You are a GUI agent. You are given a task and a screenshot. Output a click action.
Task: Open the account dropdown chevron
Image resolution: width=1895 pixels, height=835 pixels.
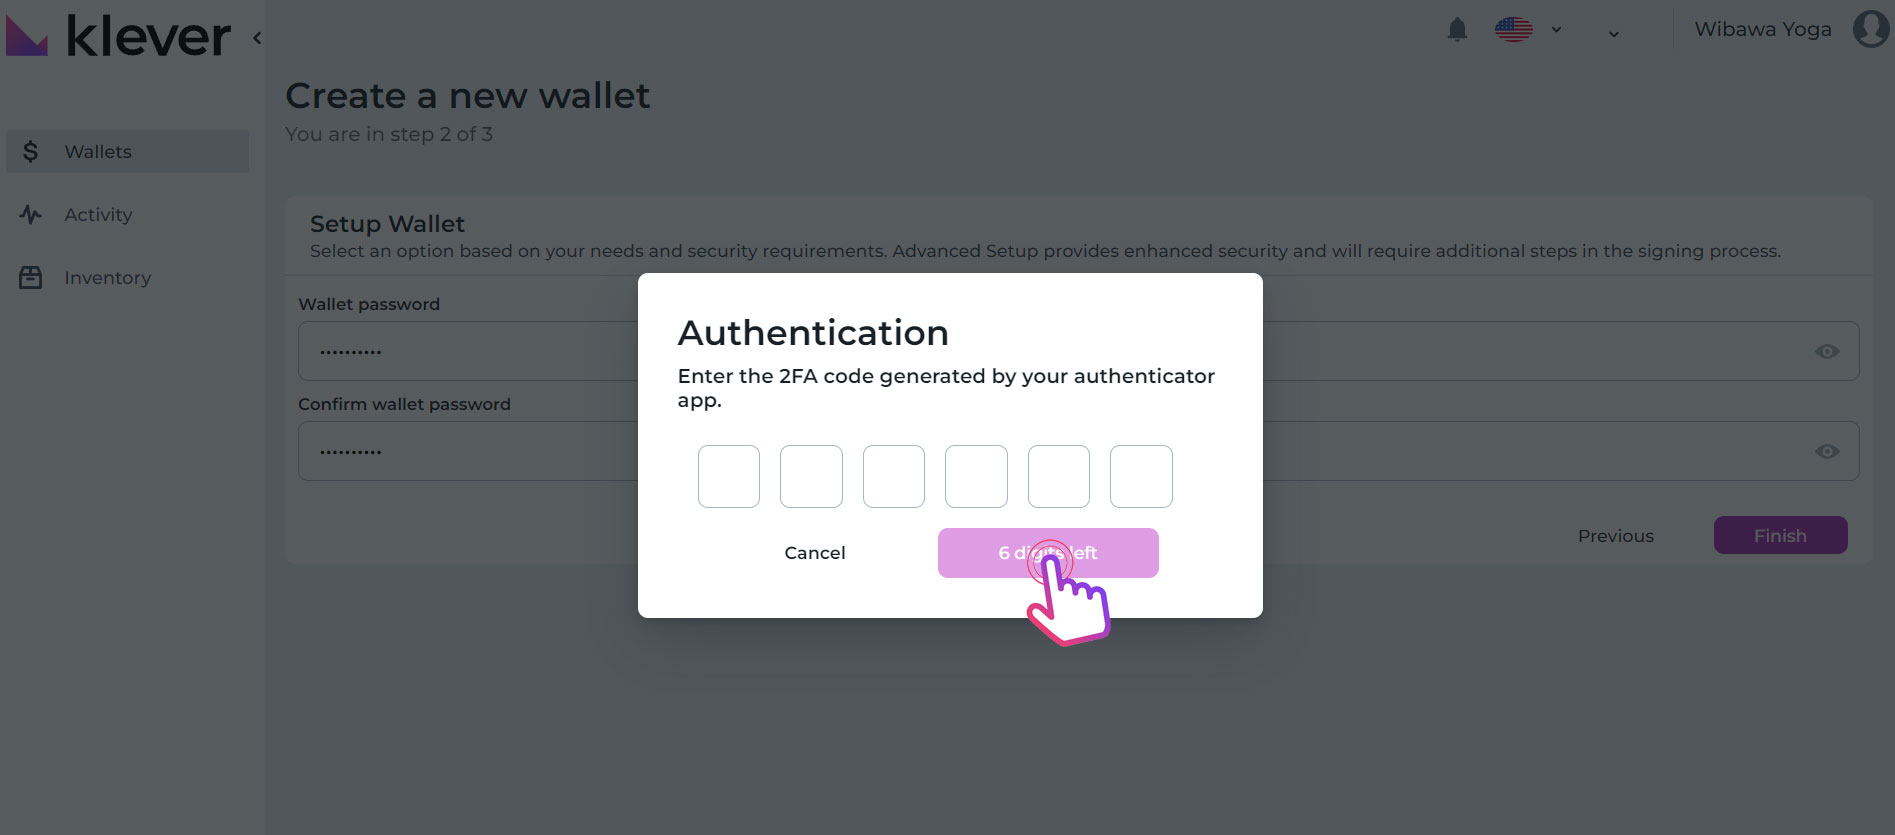(x=1613, y=35)
